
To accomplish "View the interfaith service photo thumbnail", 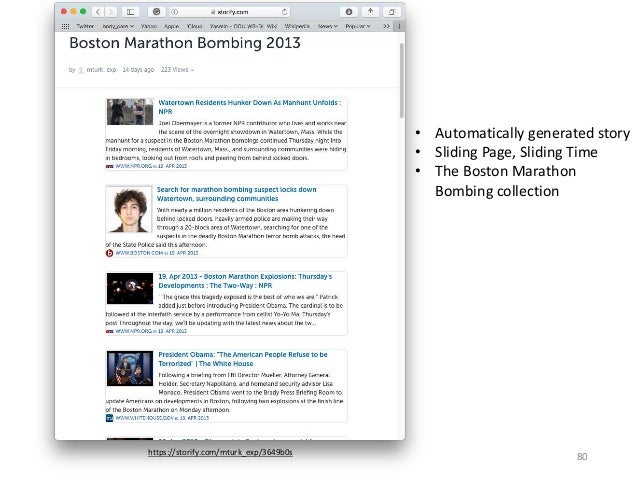I will point(130,288).
